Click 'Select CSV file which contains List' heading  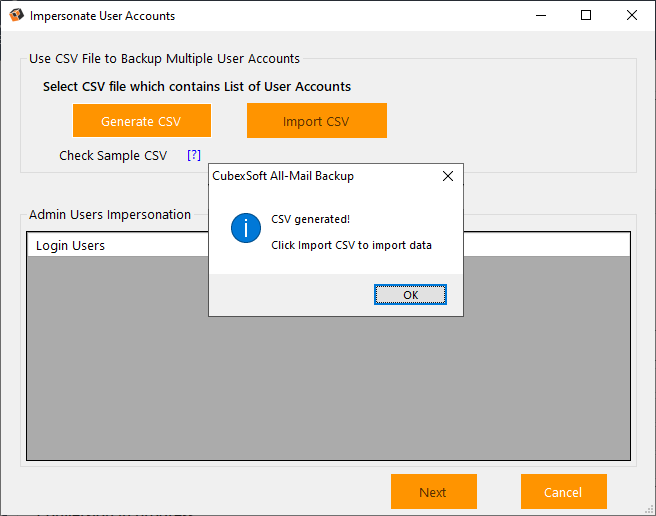coord(197,86)
